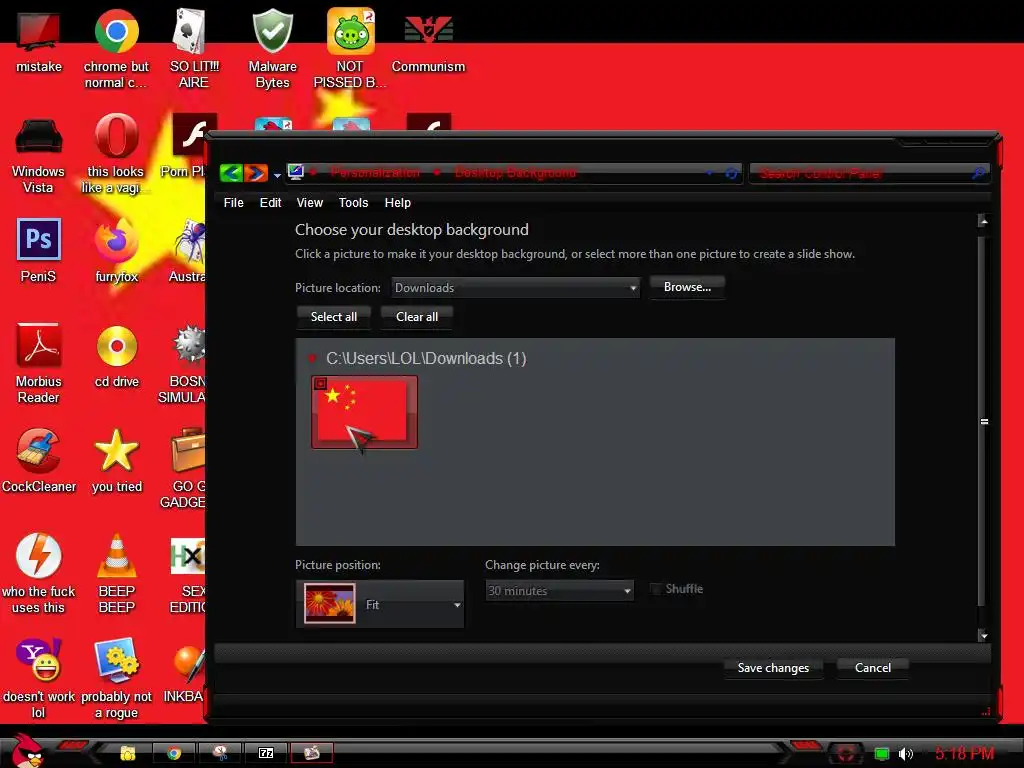The height and width of the screenshot is (768, 1024).
Task: Open the File menu
Action: pyautogui.click(x=233, y=203)
